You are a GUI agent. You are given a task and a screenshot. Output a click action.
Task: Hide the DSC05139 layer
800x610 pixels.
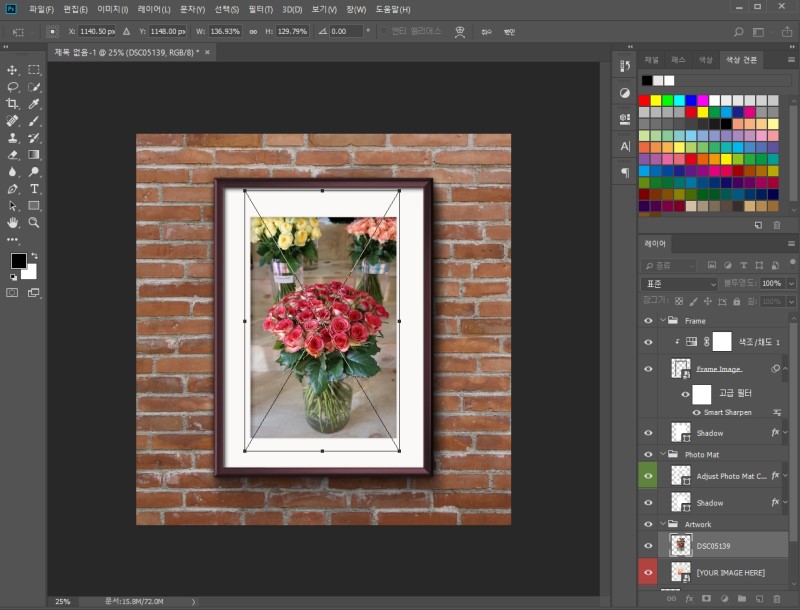click(x=648, y=546)
